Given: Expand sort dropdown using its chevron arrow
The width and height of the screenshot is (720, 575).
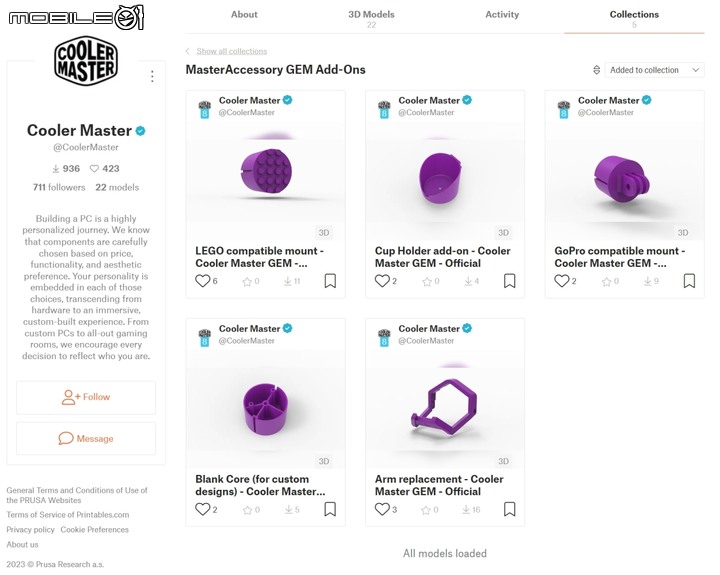Looking at the screenshot, I should tap(695, 70).
